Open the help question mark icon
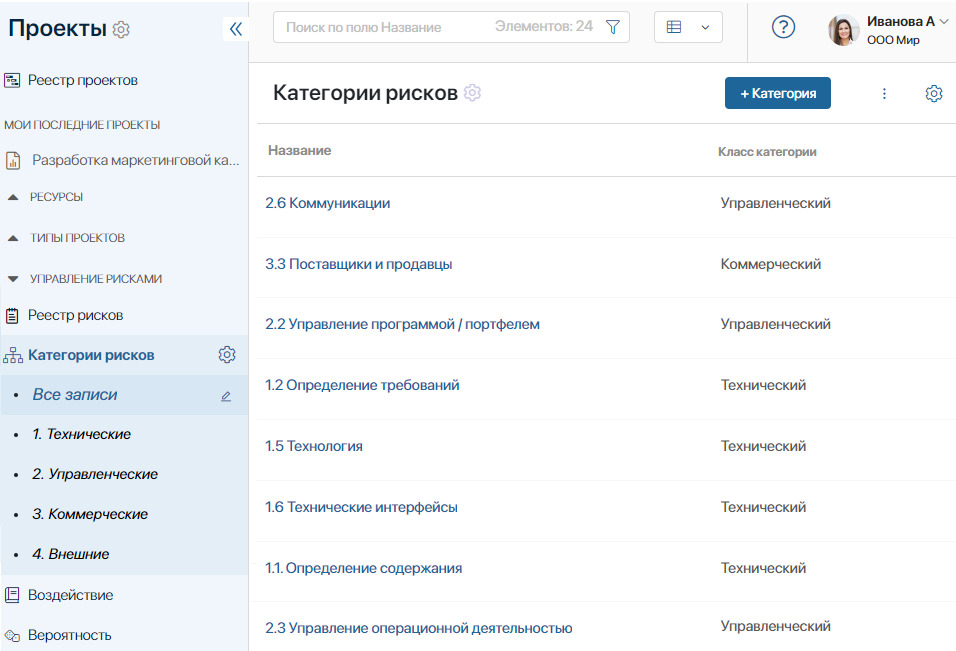Viewport: 956px width, 651px height. coord(783,27)
